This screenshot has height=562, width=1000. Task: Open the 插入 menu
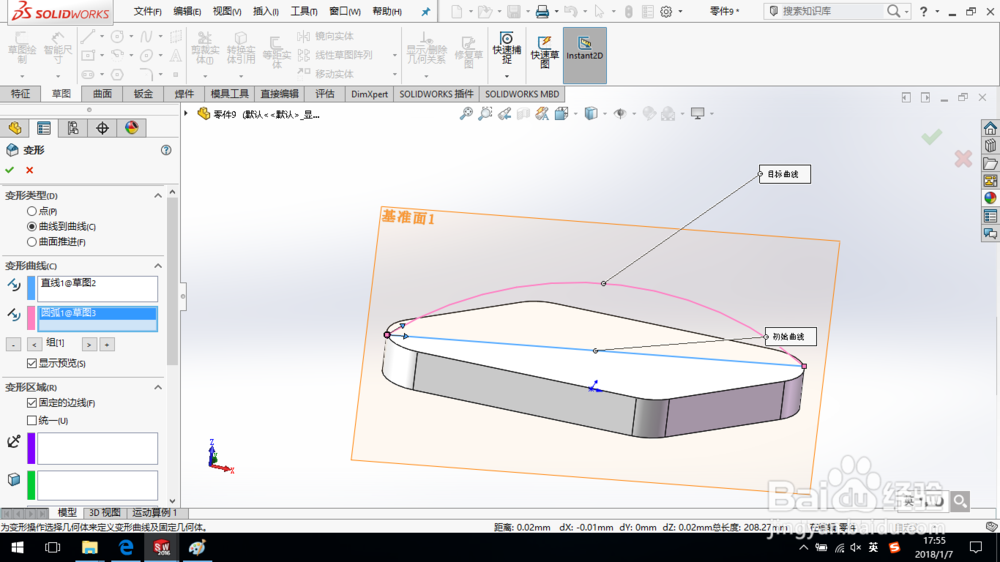click(265, 11)
